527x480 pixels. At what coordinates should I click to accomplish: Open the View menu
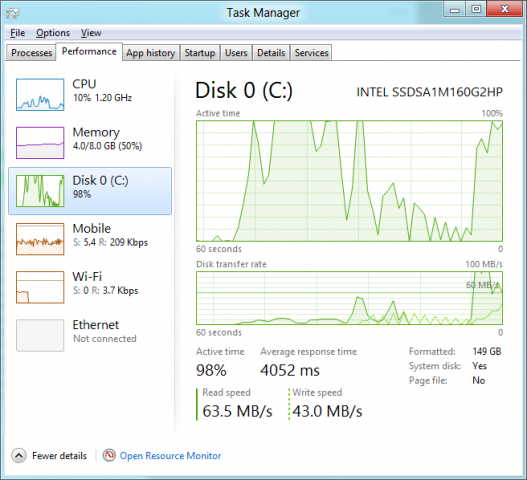point(91,33)
